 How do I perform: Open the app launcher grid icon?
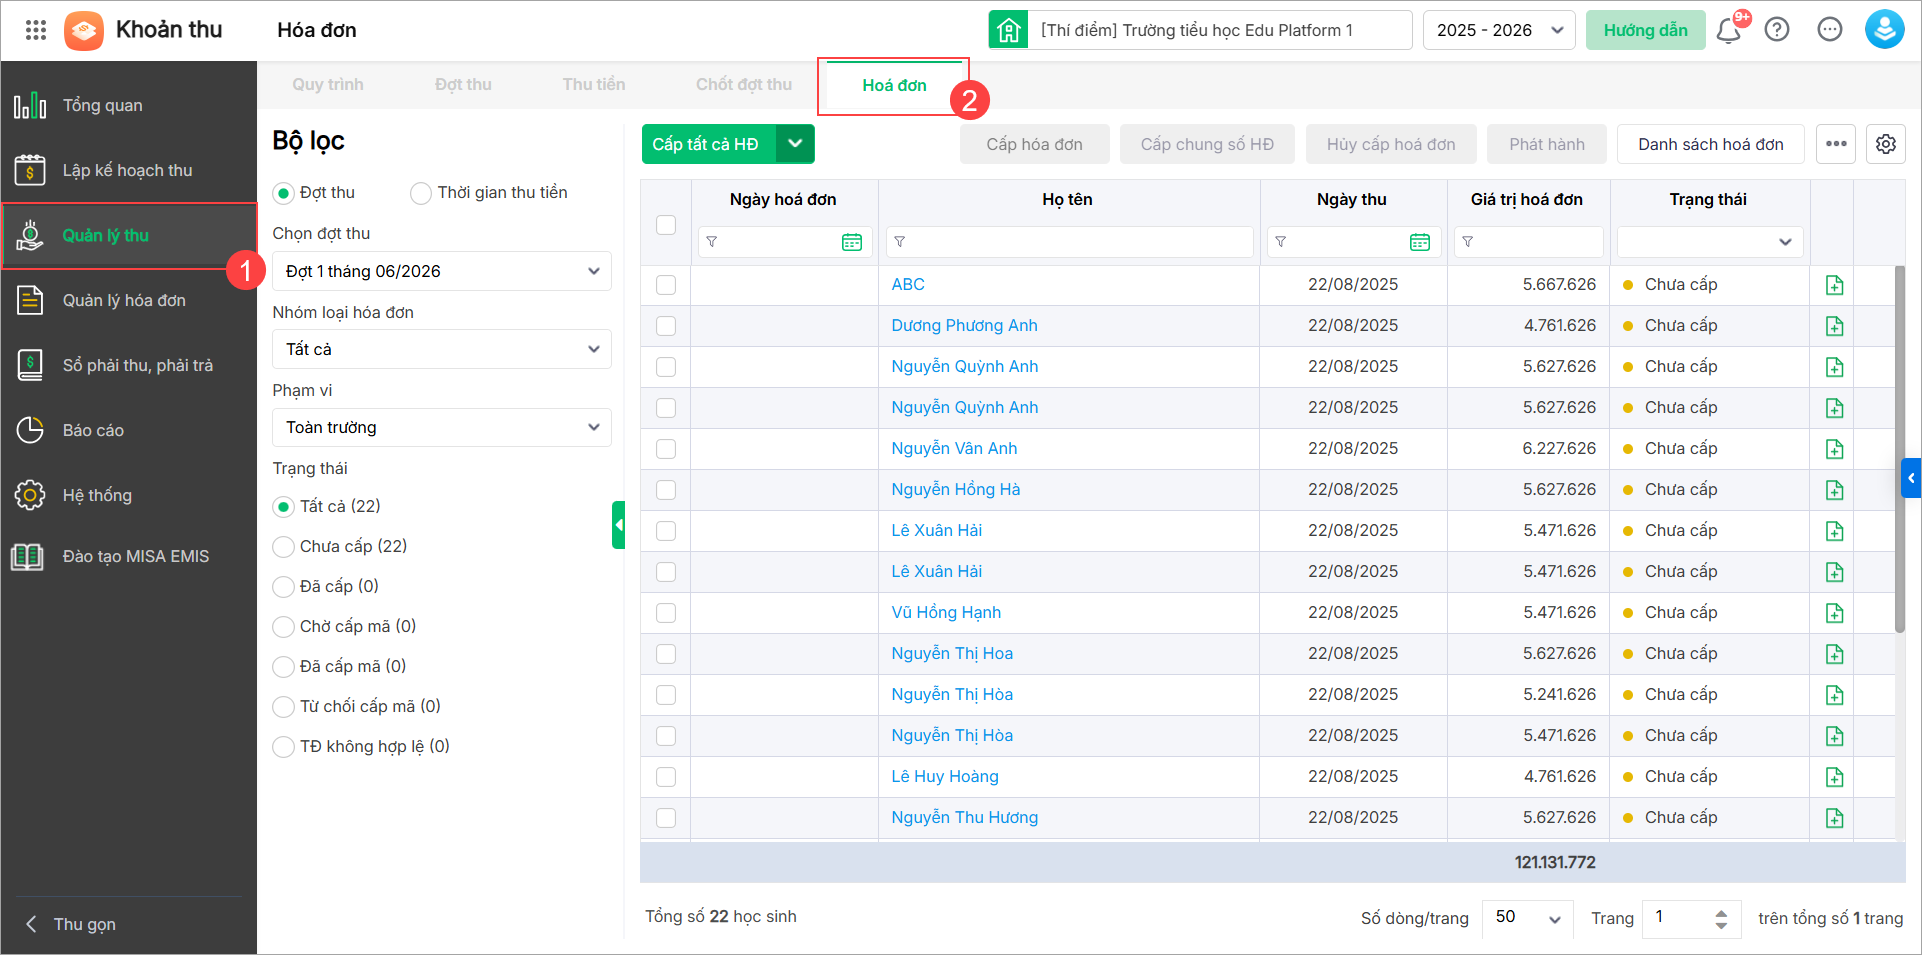36,30
